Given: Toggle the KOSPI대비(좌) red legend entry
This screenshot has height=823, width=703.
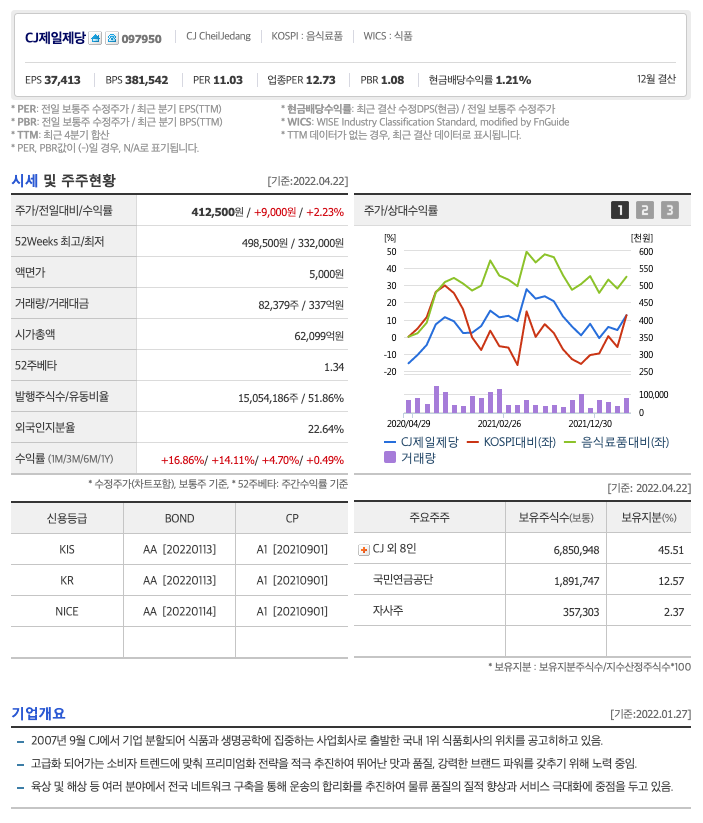Looking at the screenshot, I should click(x=511, y=442).
